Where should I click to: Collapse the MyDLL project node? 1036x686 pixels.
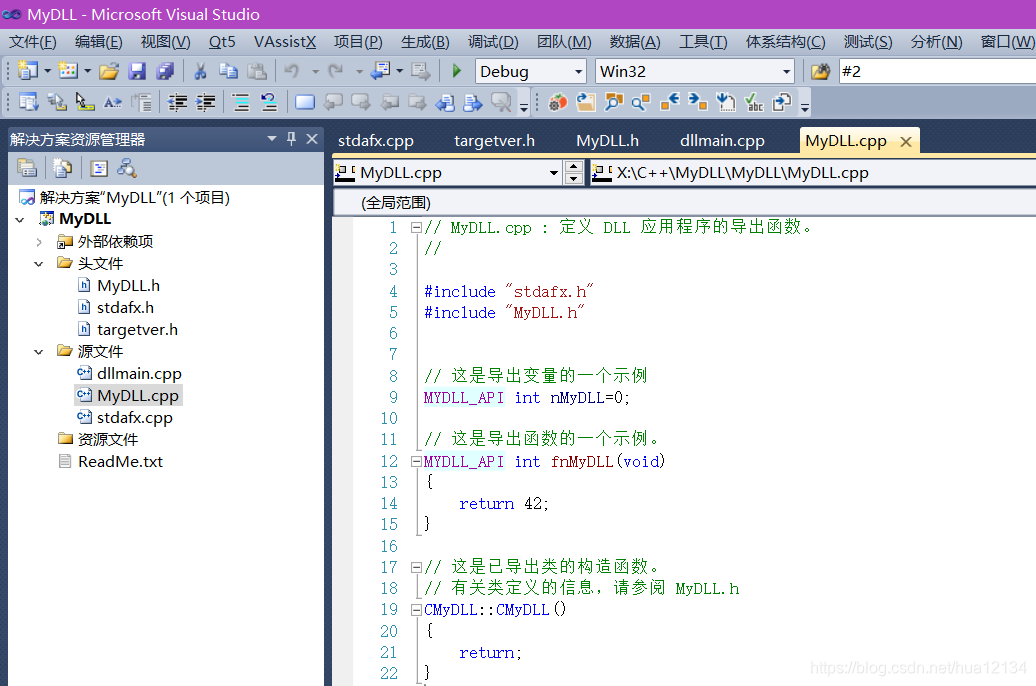click(x=20, y=219)
